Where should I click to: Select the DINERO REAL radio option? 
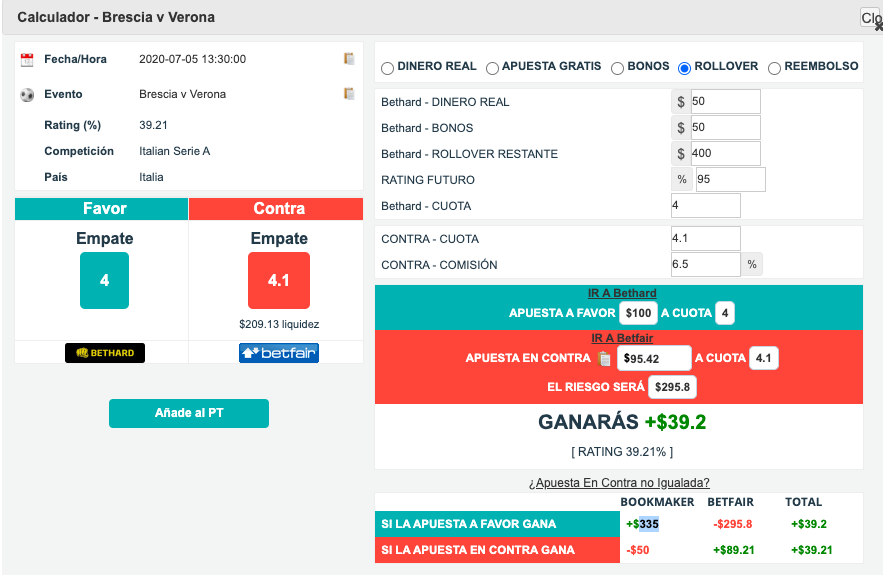pyautogui.click(x=387, y=68)
